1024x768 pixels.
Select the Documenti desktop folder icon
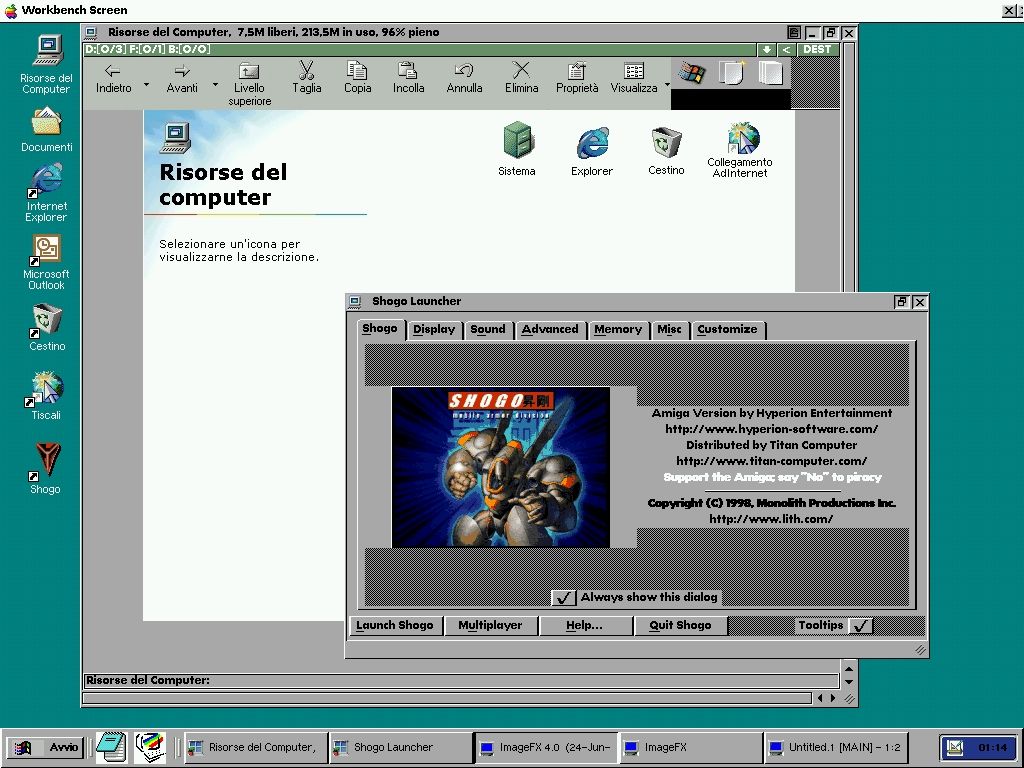point(46,122)
